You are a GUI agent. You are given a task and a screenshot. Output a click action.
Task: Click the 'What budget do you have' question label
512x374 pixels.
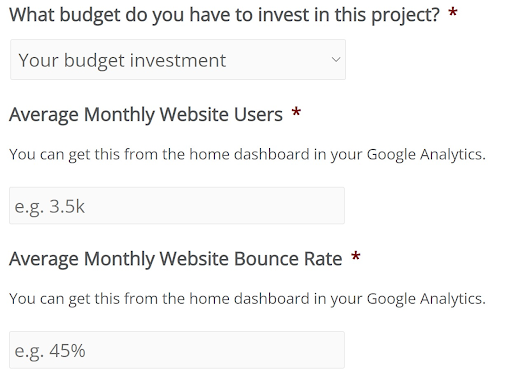coord(224,15)
